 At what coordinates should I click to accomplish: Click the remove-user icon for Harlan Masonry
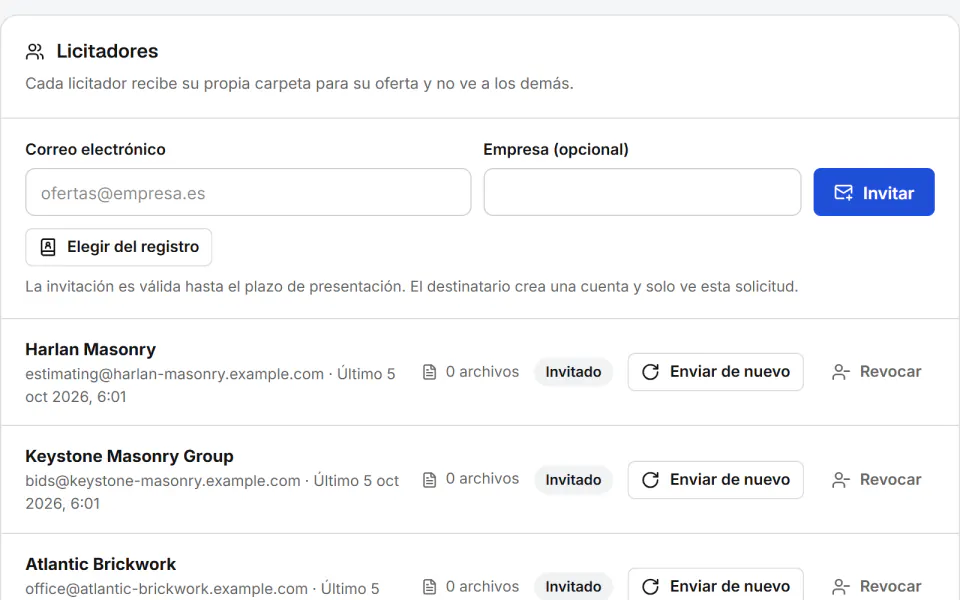[841, 372]
